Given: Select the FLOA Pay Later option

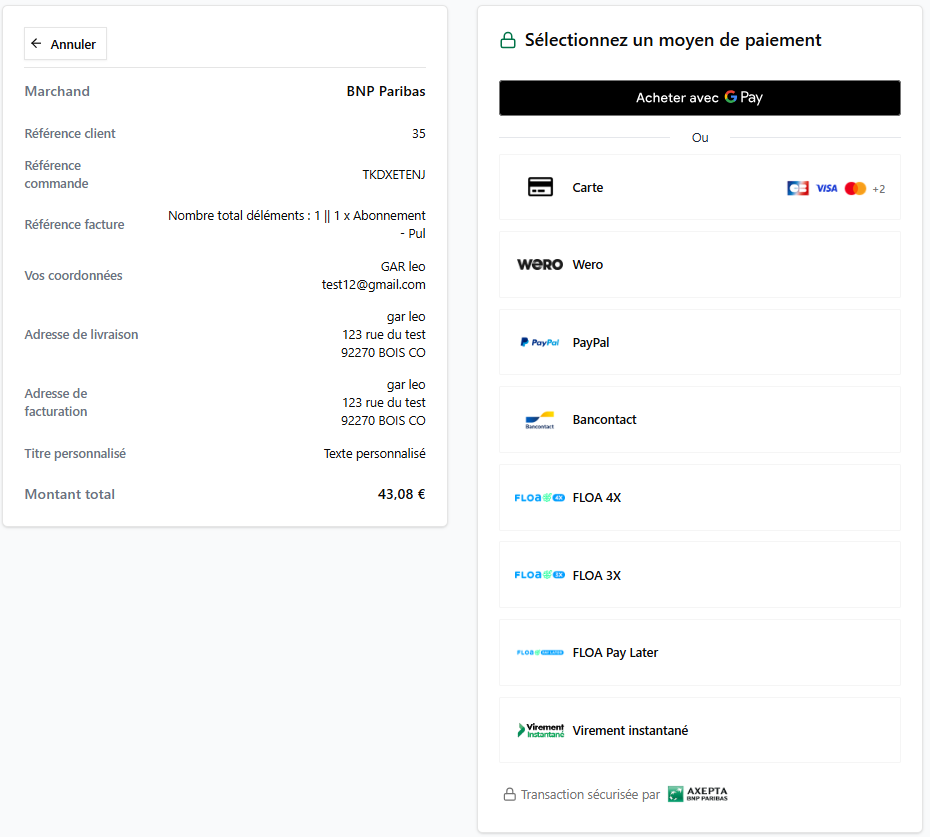Looking at the screenshot, I should point(699,653).
